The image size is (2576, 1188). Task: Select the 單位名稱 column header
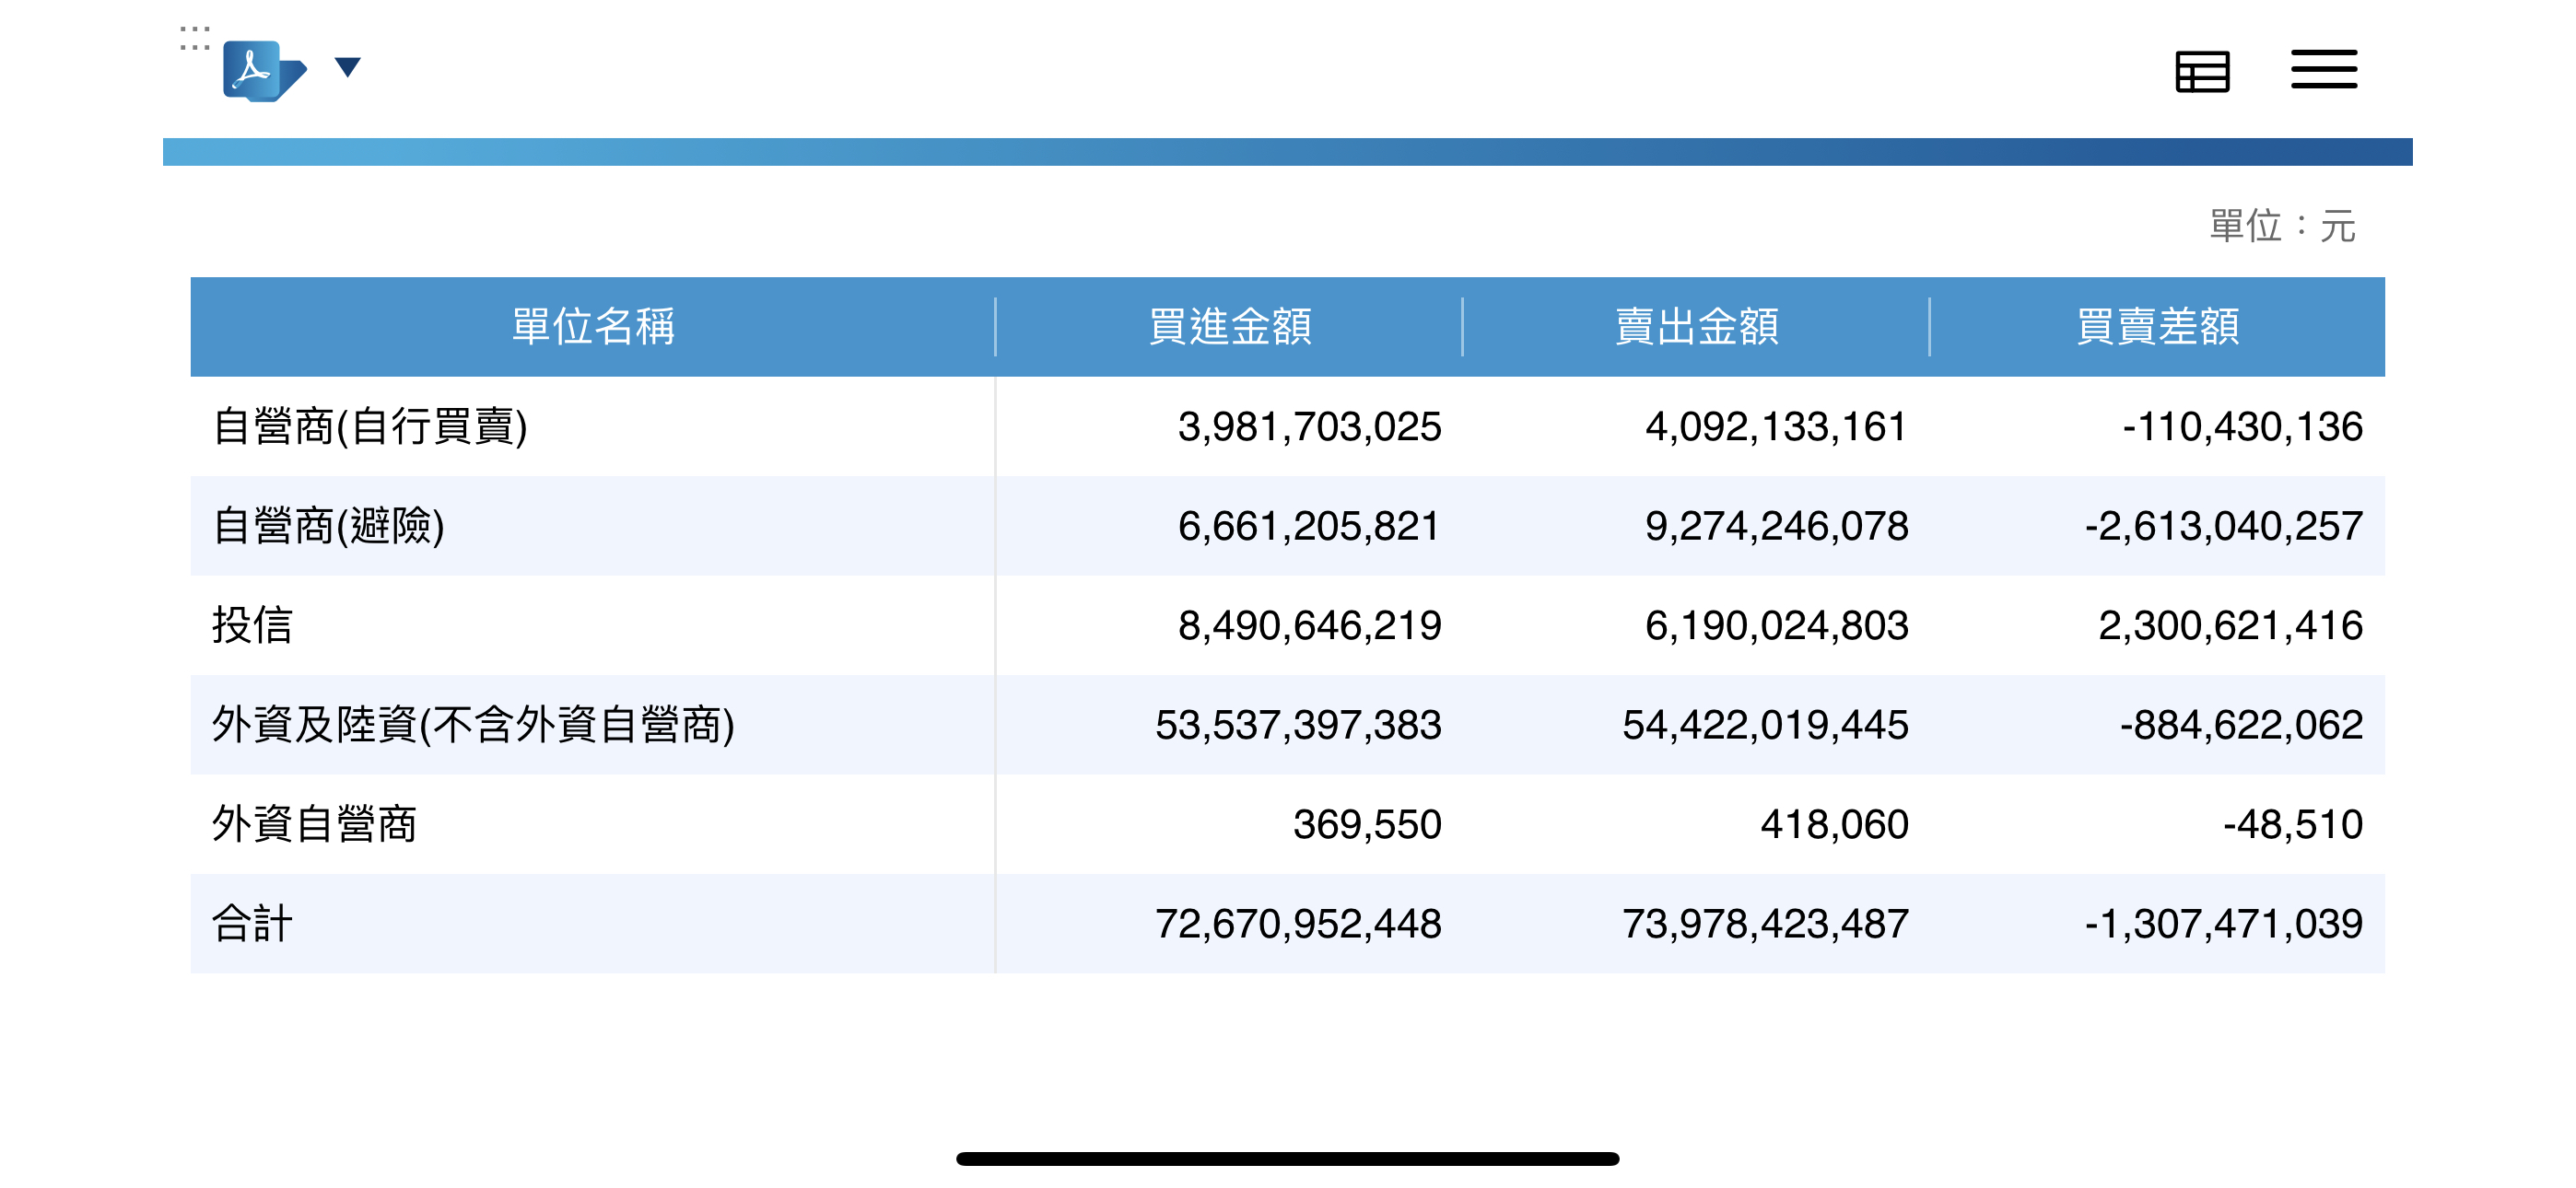click(593, 327)
